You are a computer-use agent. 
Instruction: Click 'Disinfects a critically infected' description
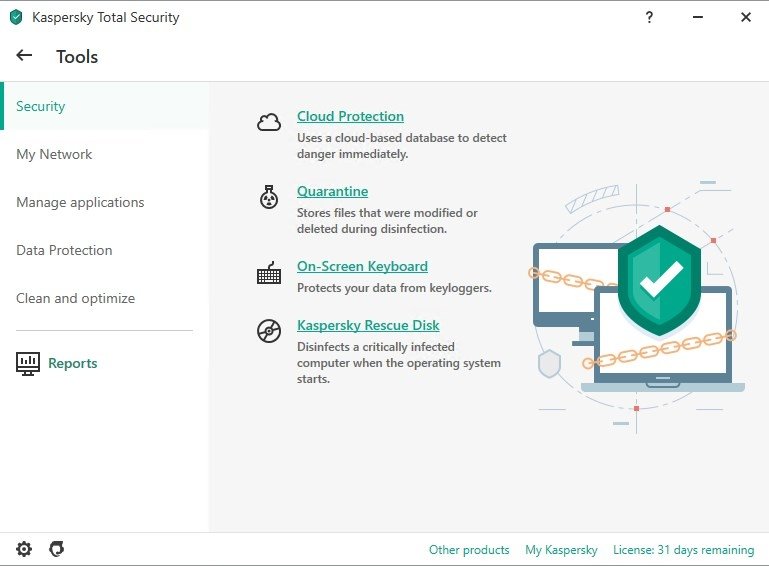pos(399,362)
